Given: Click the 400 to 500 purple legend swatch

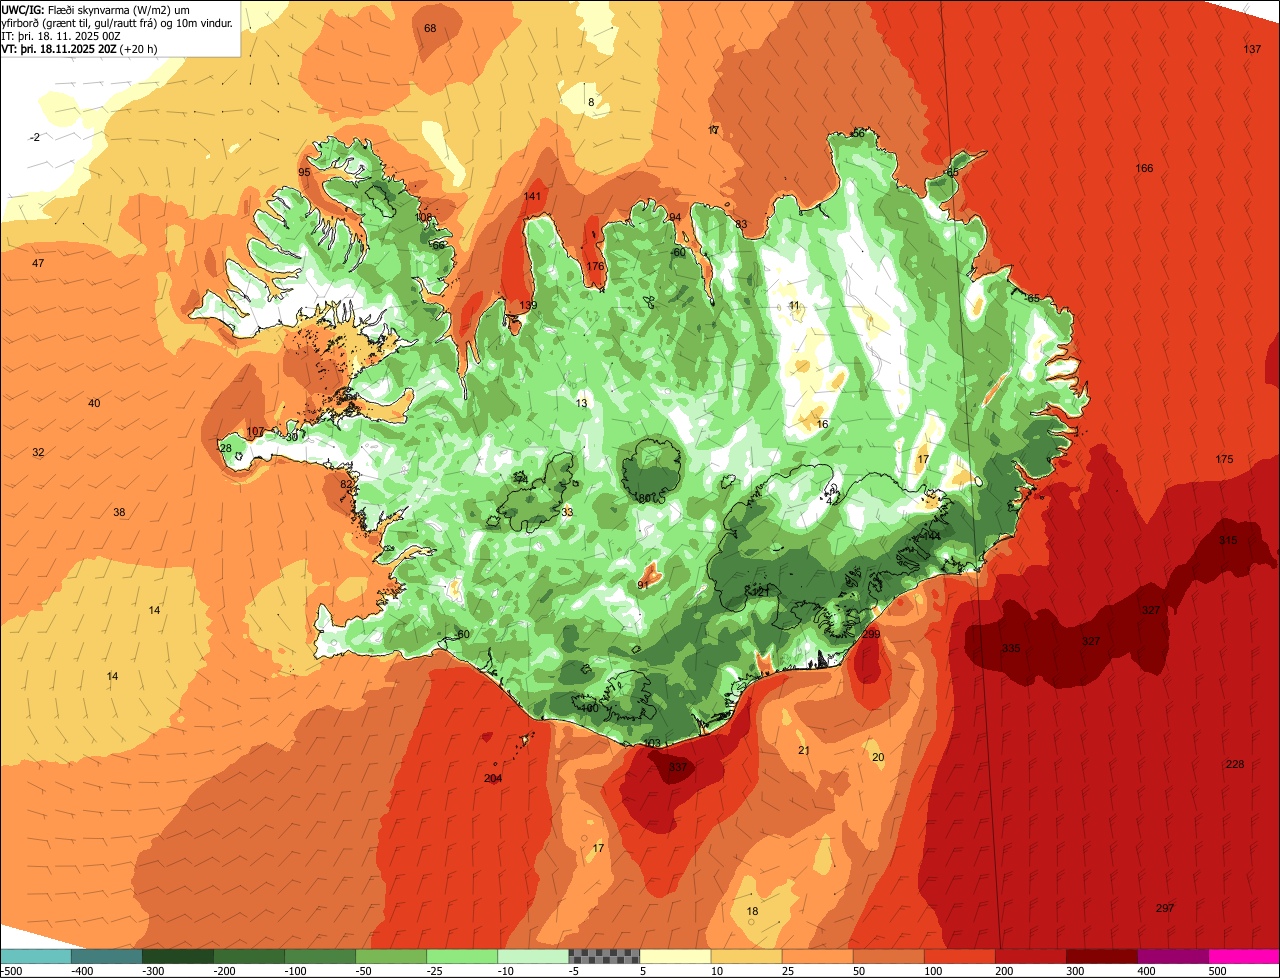Looking at the screenshot, I should point(1173,956).
